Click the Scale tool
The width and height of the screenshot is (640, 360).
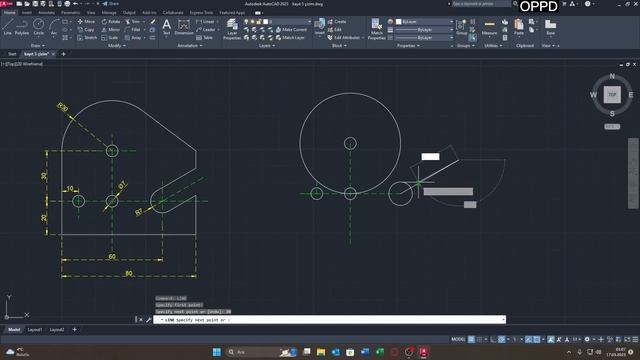click(109, 38)
